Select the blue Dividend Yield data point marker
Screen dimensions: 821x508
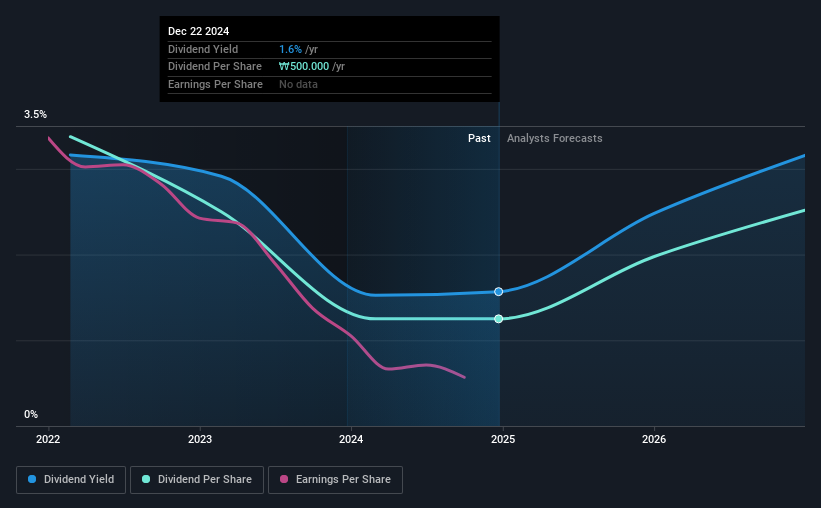tap(498, 292)
